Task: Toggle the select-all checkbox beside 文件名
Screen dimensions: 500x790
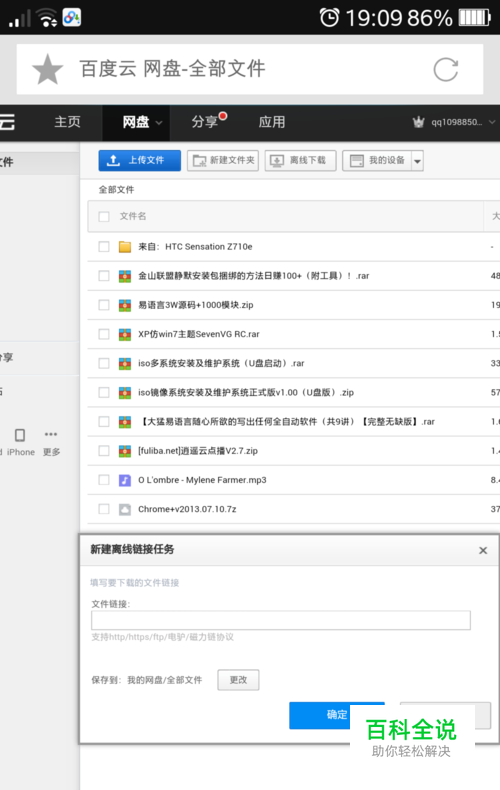Action: pos(104,217)
